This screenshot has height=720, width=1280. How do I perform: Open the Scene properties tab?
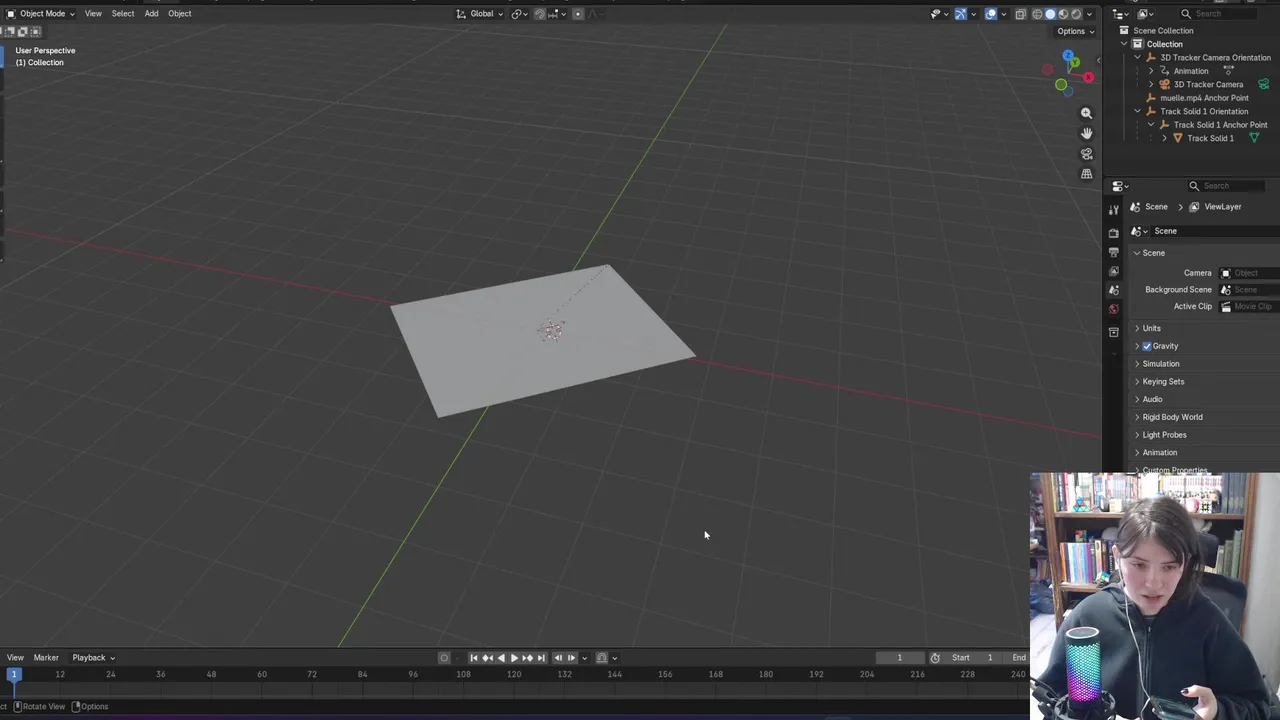[x=1114, y=290]
